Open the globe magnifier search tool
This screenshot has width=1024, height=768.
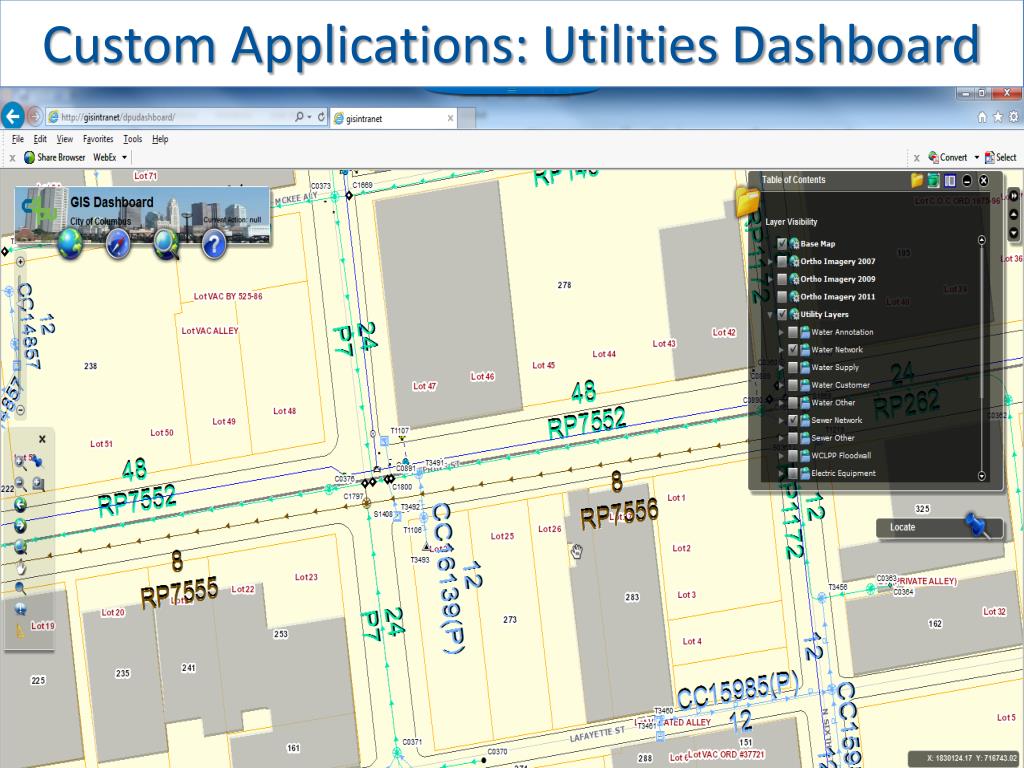pyautogui.click(x=167, y=244)
